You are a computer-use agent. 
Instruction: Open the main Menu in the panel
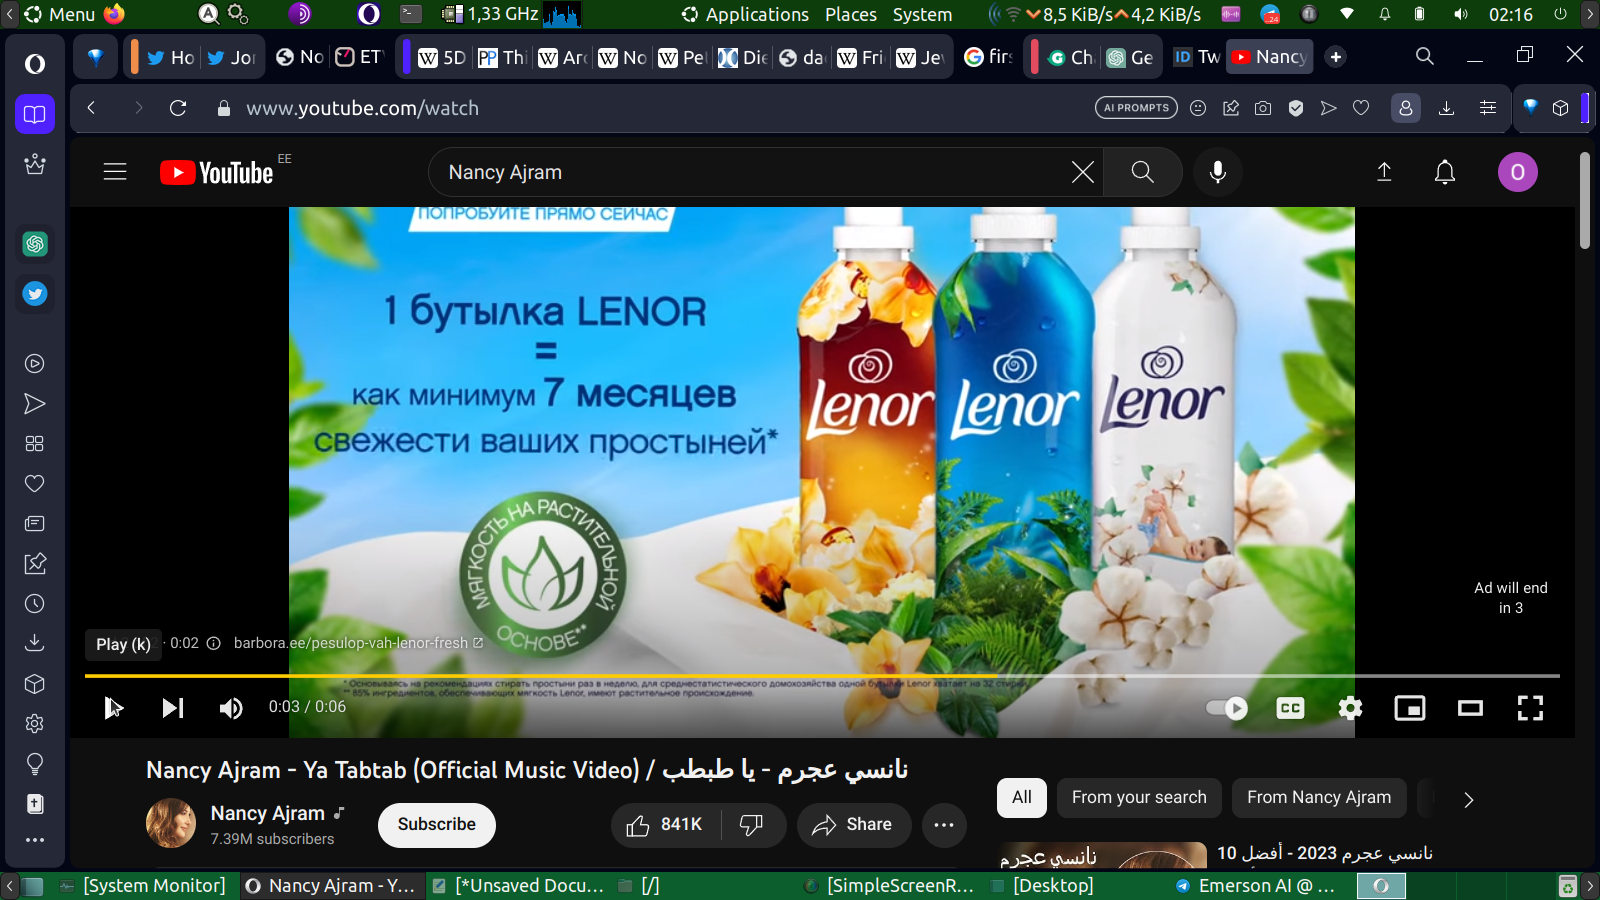tap(60, 14)
